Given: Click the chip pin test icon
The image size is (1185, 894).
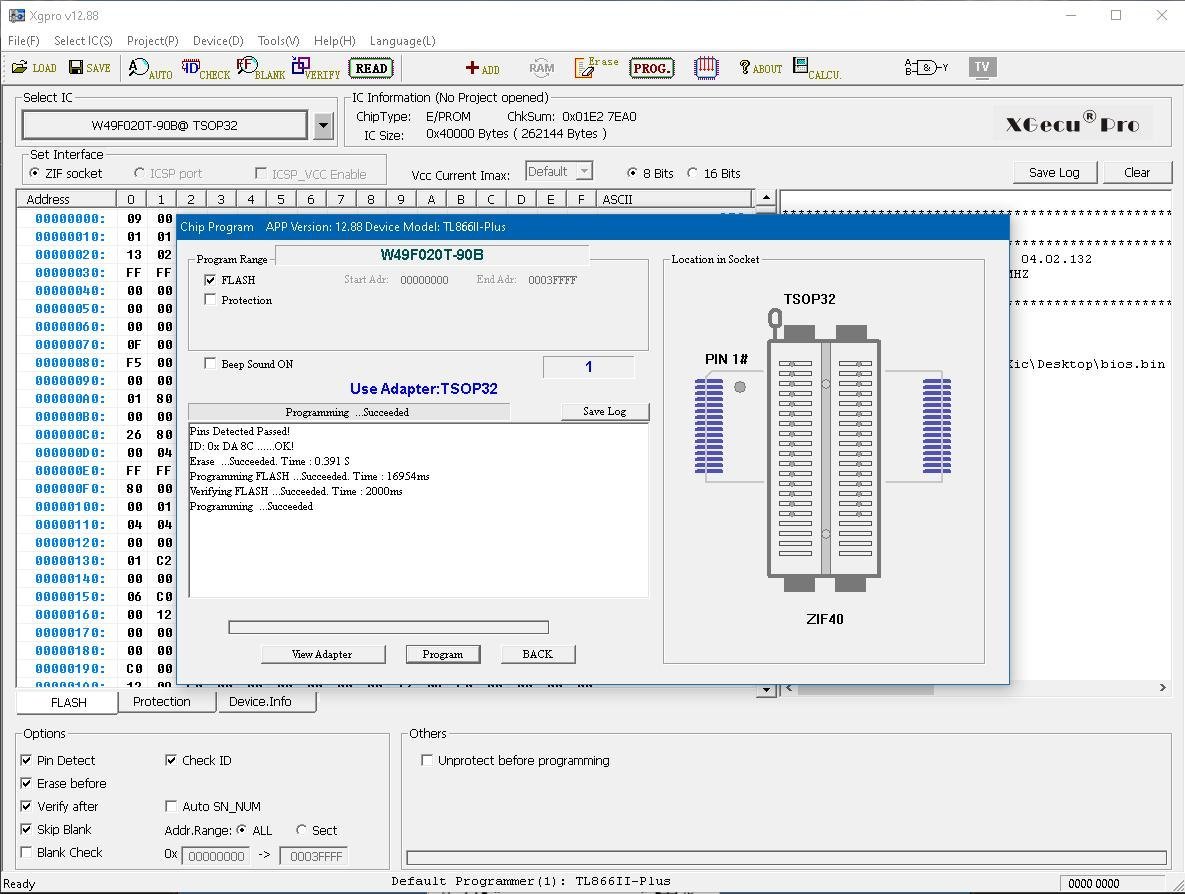Looking at the screenshot, I should pyautogui.click(x=706, y=68).
